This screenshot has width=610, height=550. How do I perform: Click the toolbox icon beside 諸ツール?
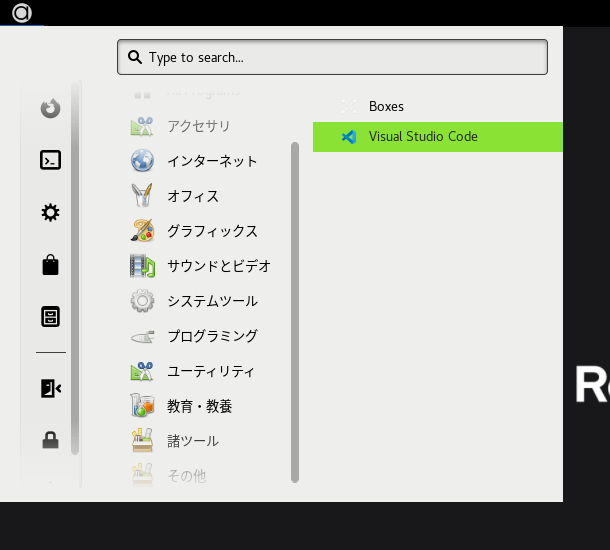pos(142,441)
